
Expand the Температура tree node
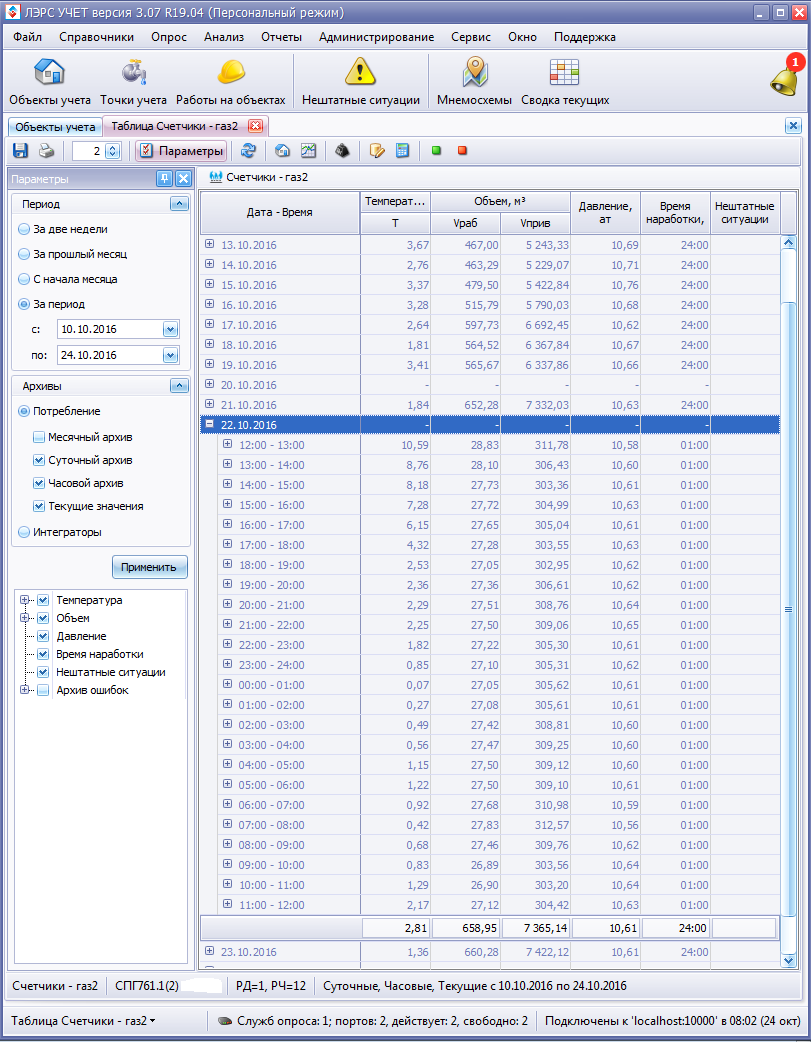(25, 600)
